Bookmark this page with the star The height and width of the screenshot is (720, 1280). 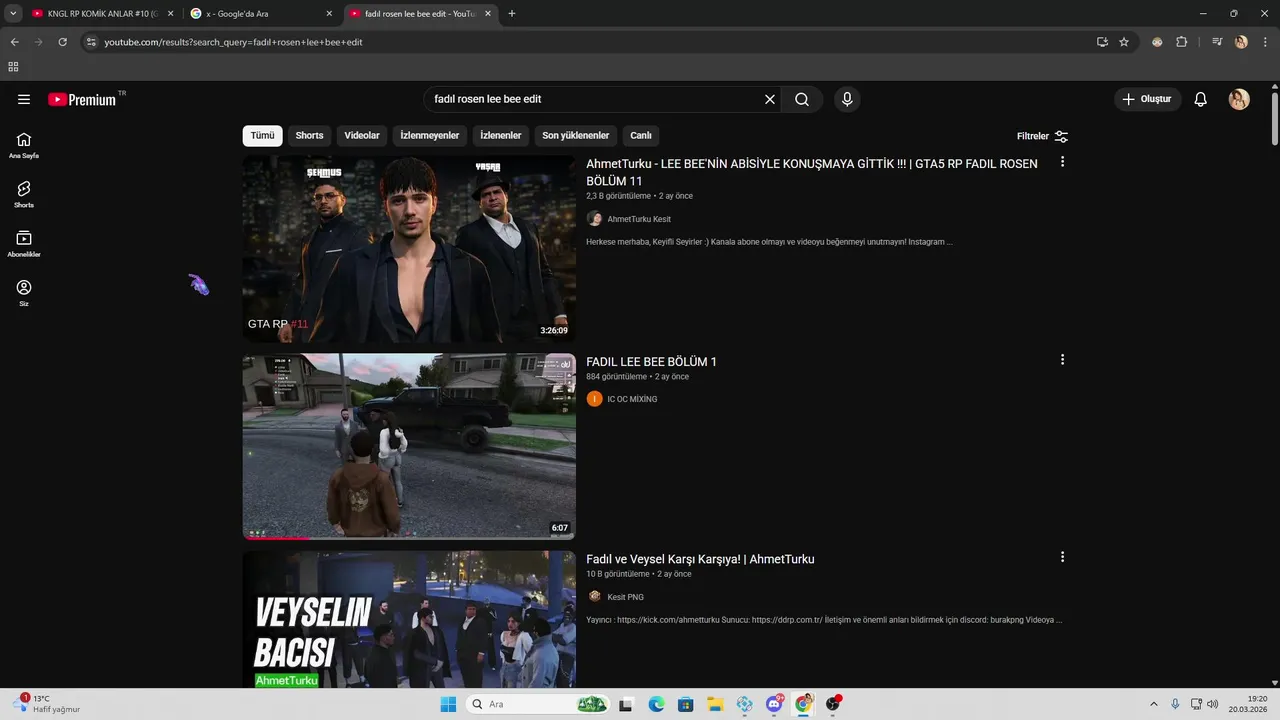point(1124,42)
